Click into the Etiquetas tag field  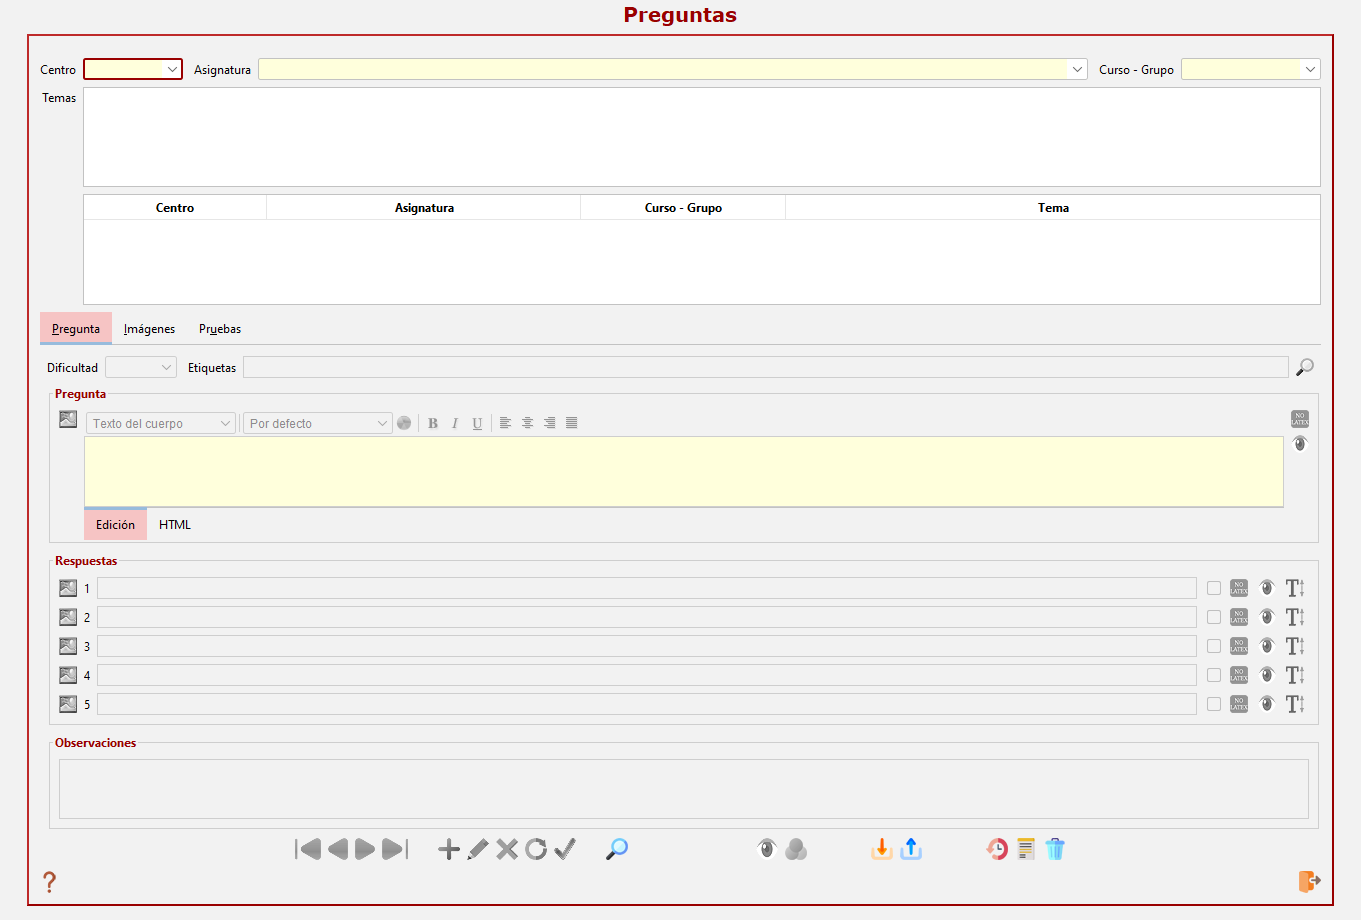point(766,367)
